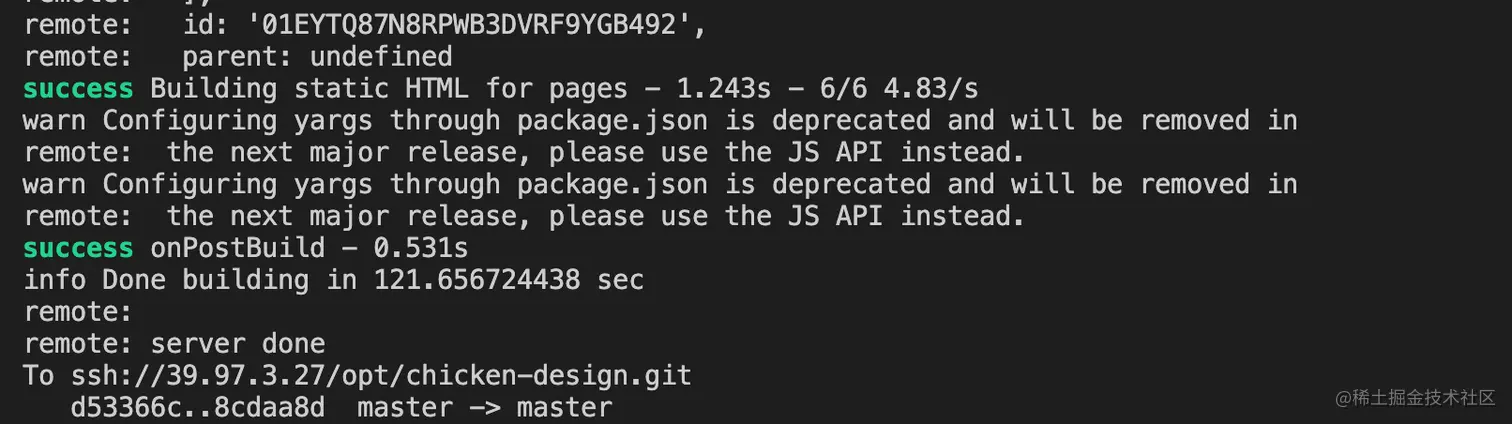
Task: Click the 'info Done building in 121.656724438 sec' line
Action: point(333,280)
